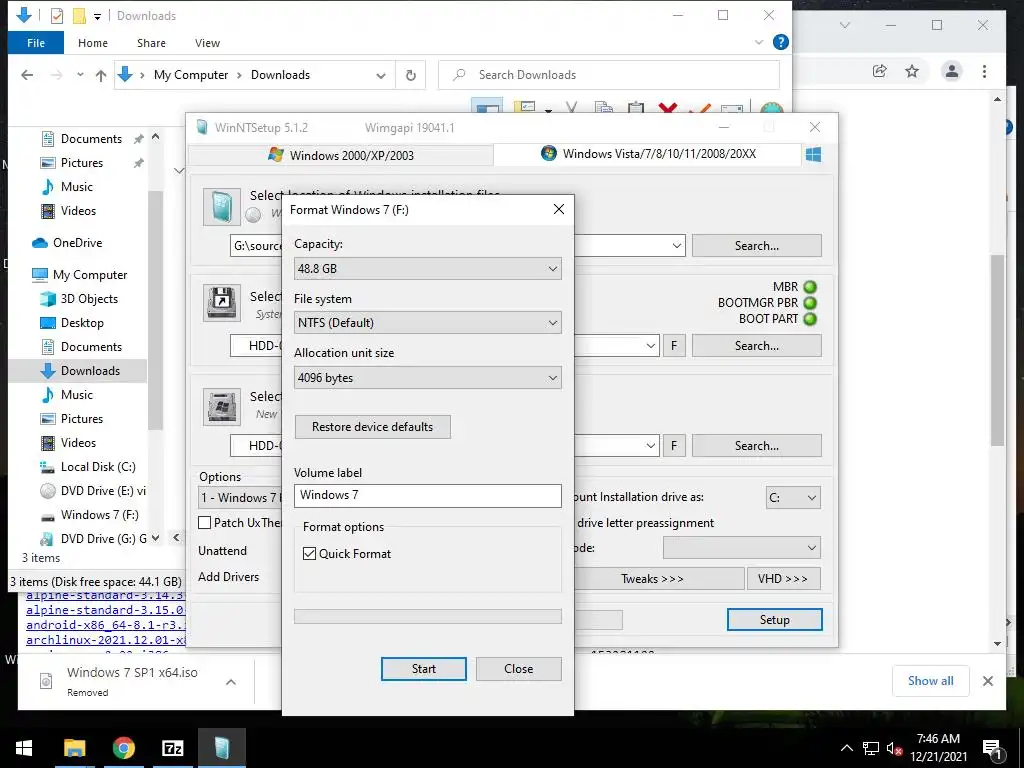Open the View ribbon tab
Viewport: 1024px width, 768px height.
[x=207, y=43]
